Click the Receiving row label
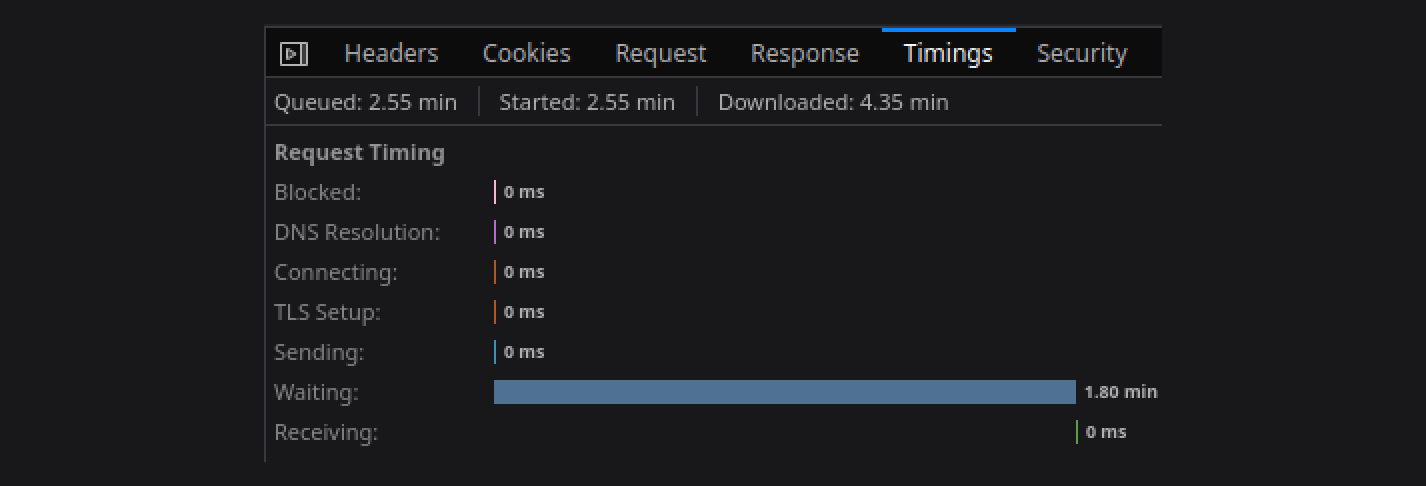The height and width of the screenshot is (486, 1426). pyautogui.click(x=326, y=432)
